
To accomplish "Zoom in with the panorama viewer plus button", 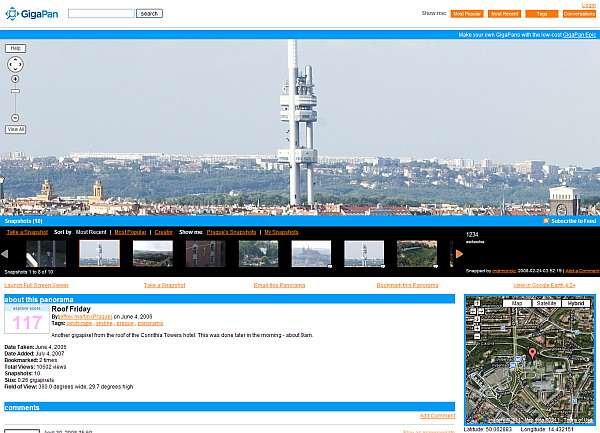I will point(15,79).
